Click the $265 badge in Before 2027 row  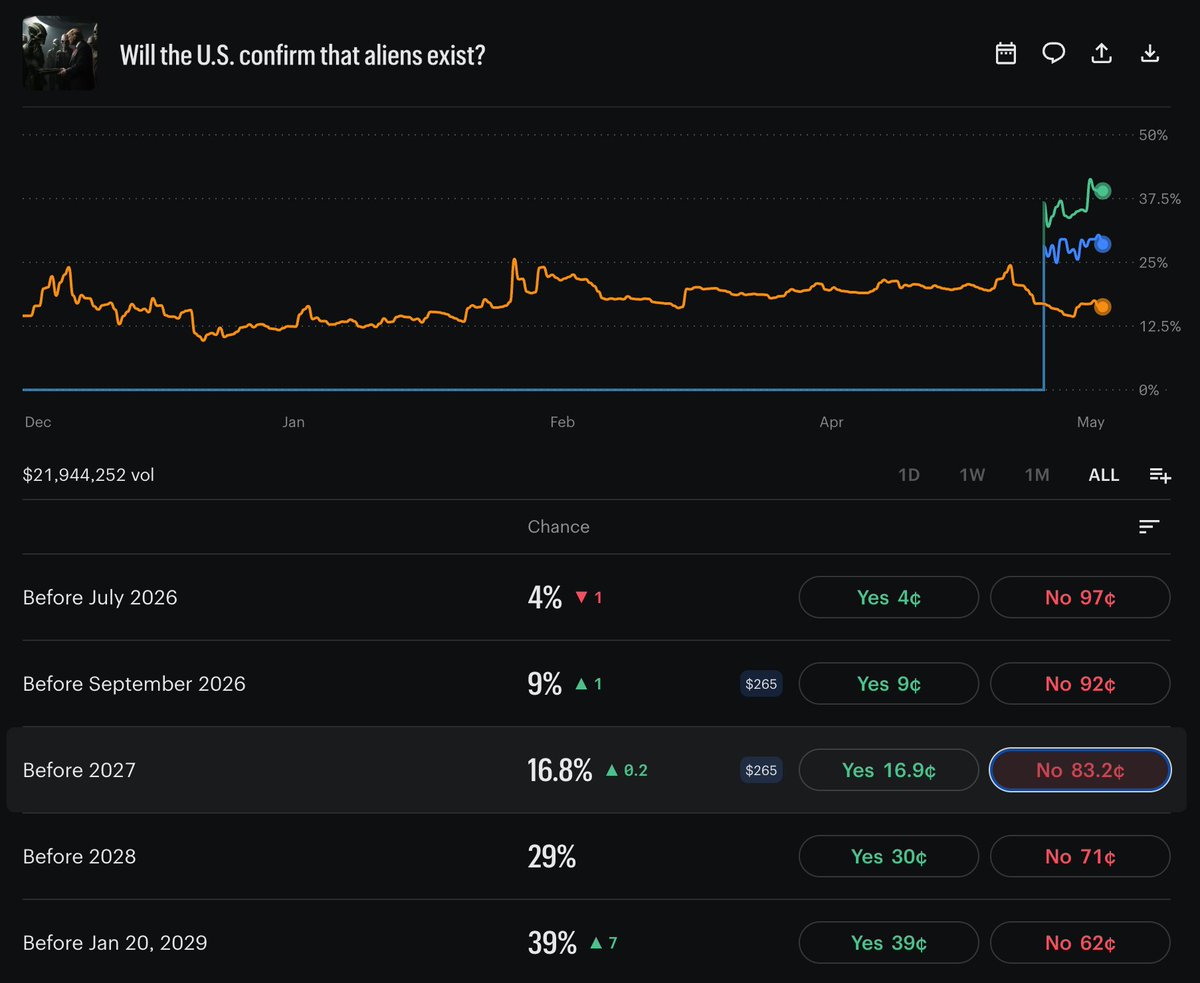tap(760, 770)
